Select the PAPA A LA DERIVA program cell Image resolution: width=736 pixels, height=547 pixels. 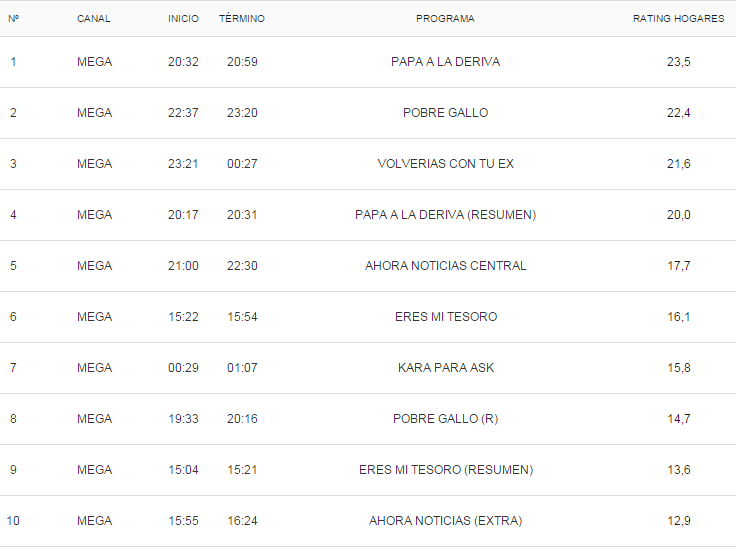coord(445,62)
